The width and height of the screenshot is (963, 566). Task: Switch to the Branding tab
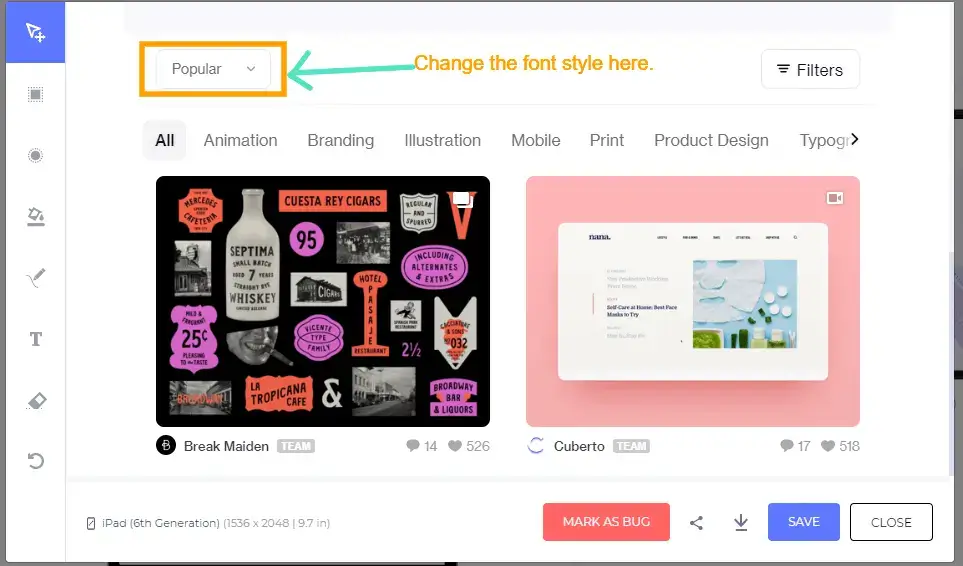[x=340, y=140]
